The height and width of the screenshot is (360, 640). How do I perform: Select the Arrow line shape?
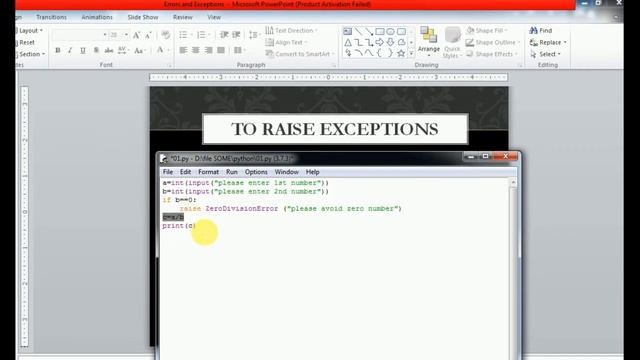tap(369, 31)
